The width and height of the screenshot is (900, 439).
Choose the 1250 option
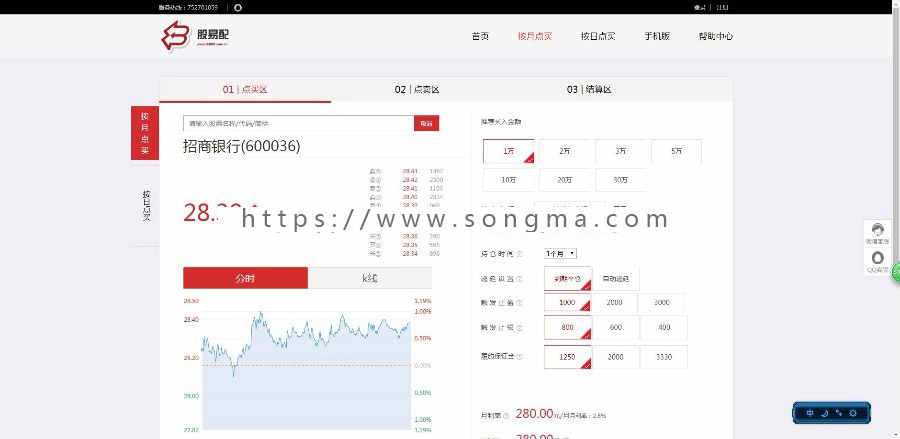click(x=568, y=356)
